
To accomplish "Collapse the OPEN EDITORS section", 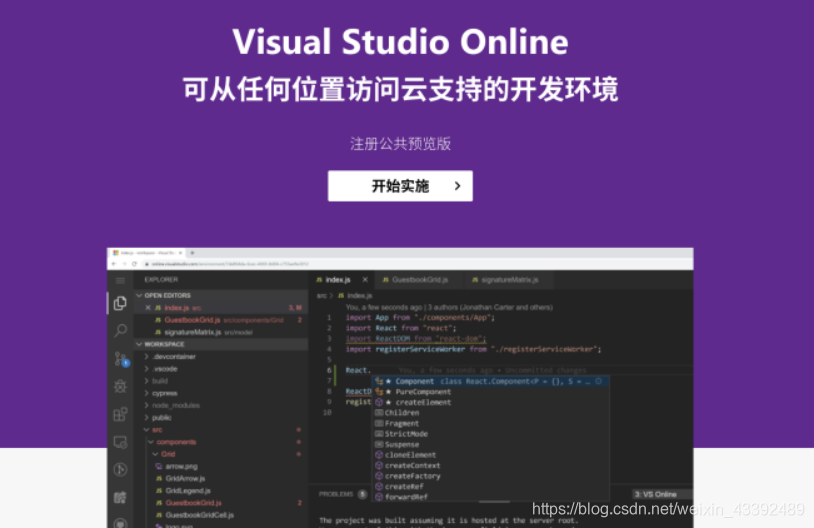I will point(222,295).
